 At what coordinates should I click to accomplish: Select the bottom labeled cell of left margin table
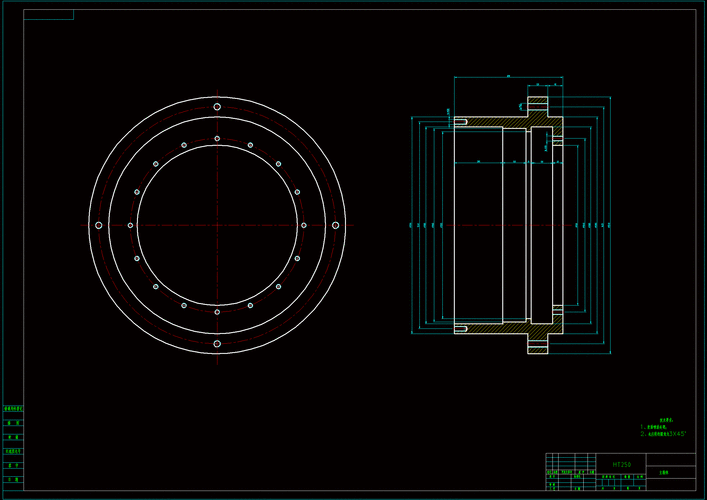click(x=14, y=479)
